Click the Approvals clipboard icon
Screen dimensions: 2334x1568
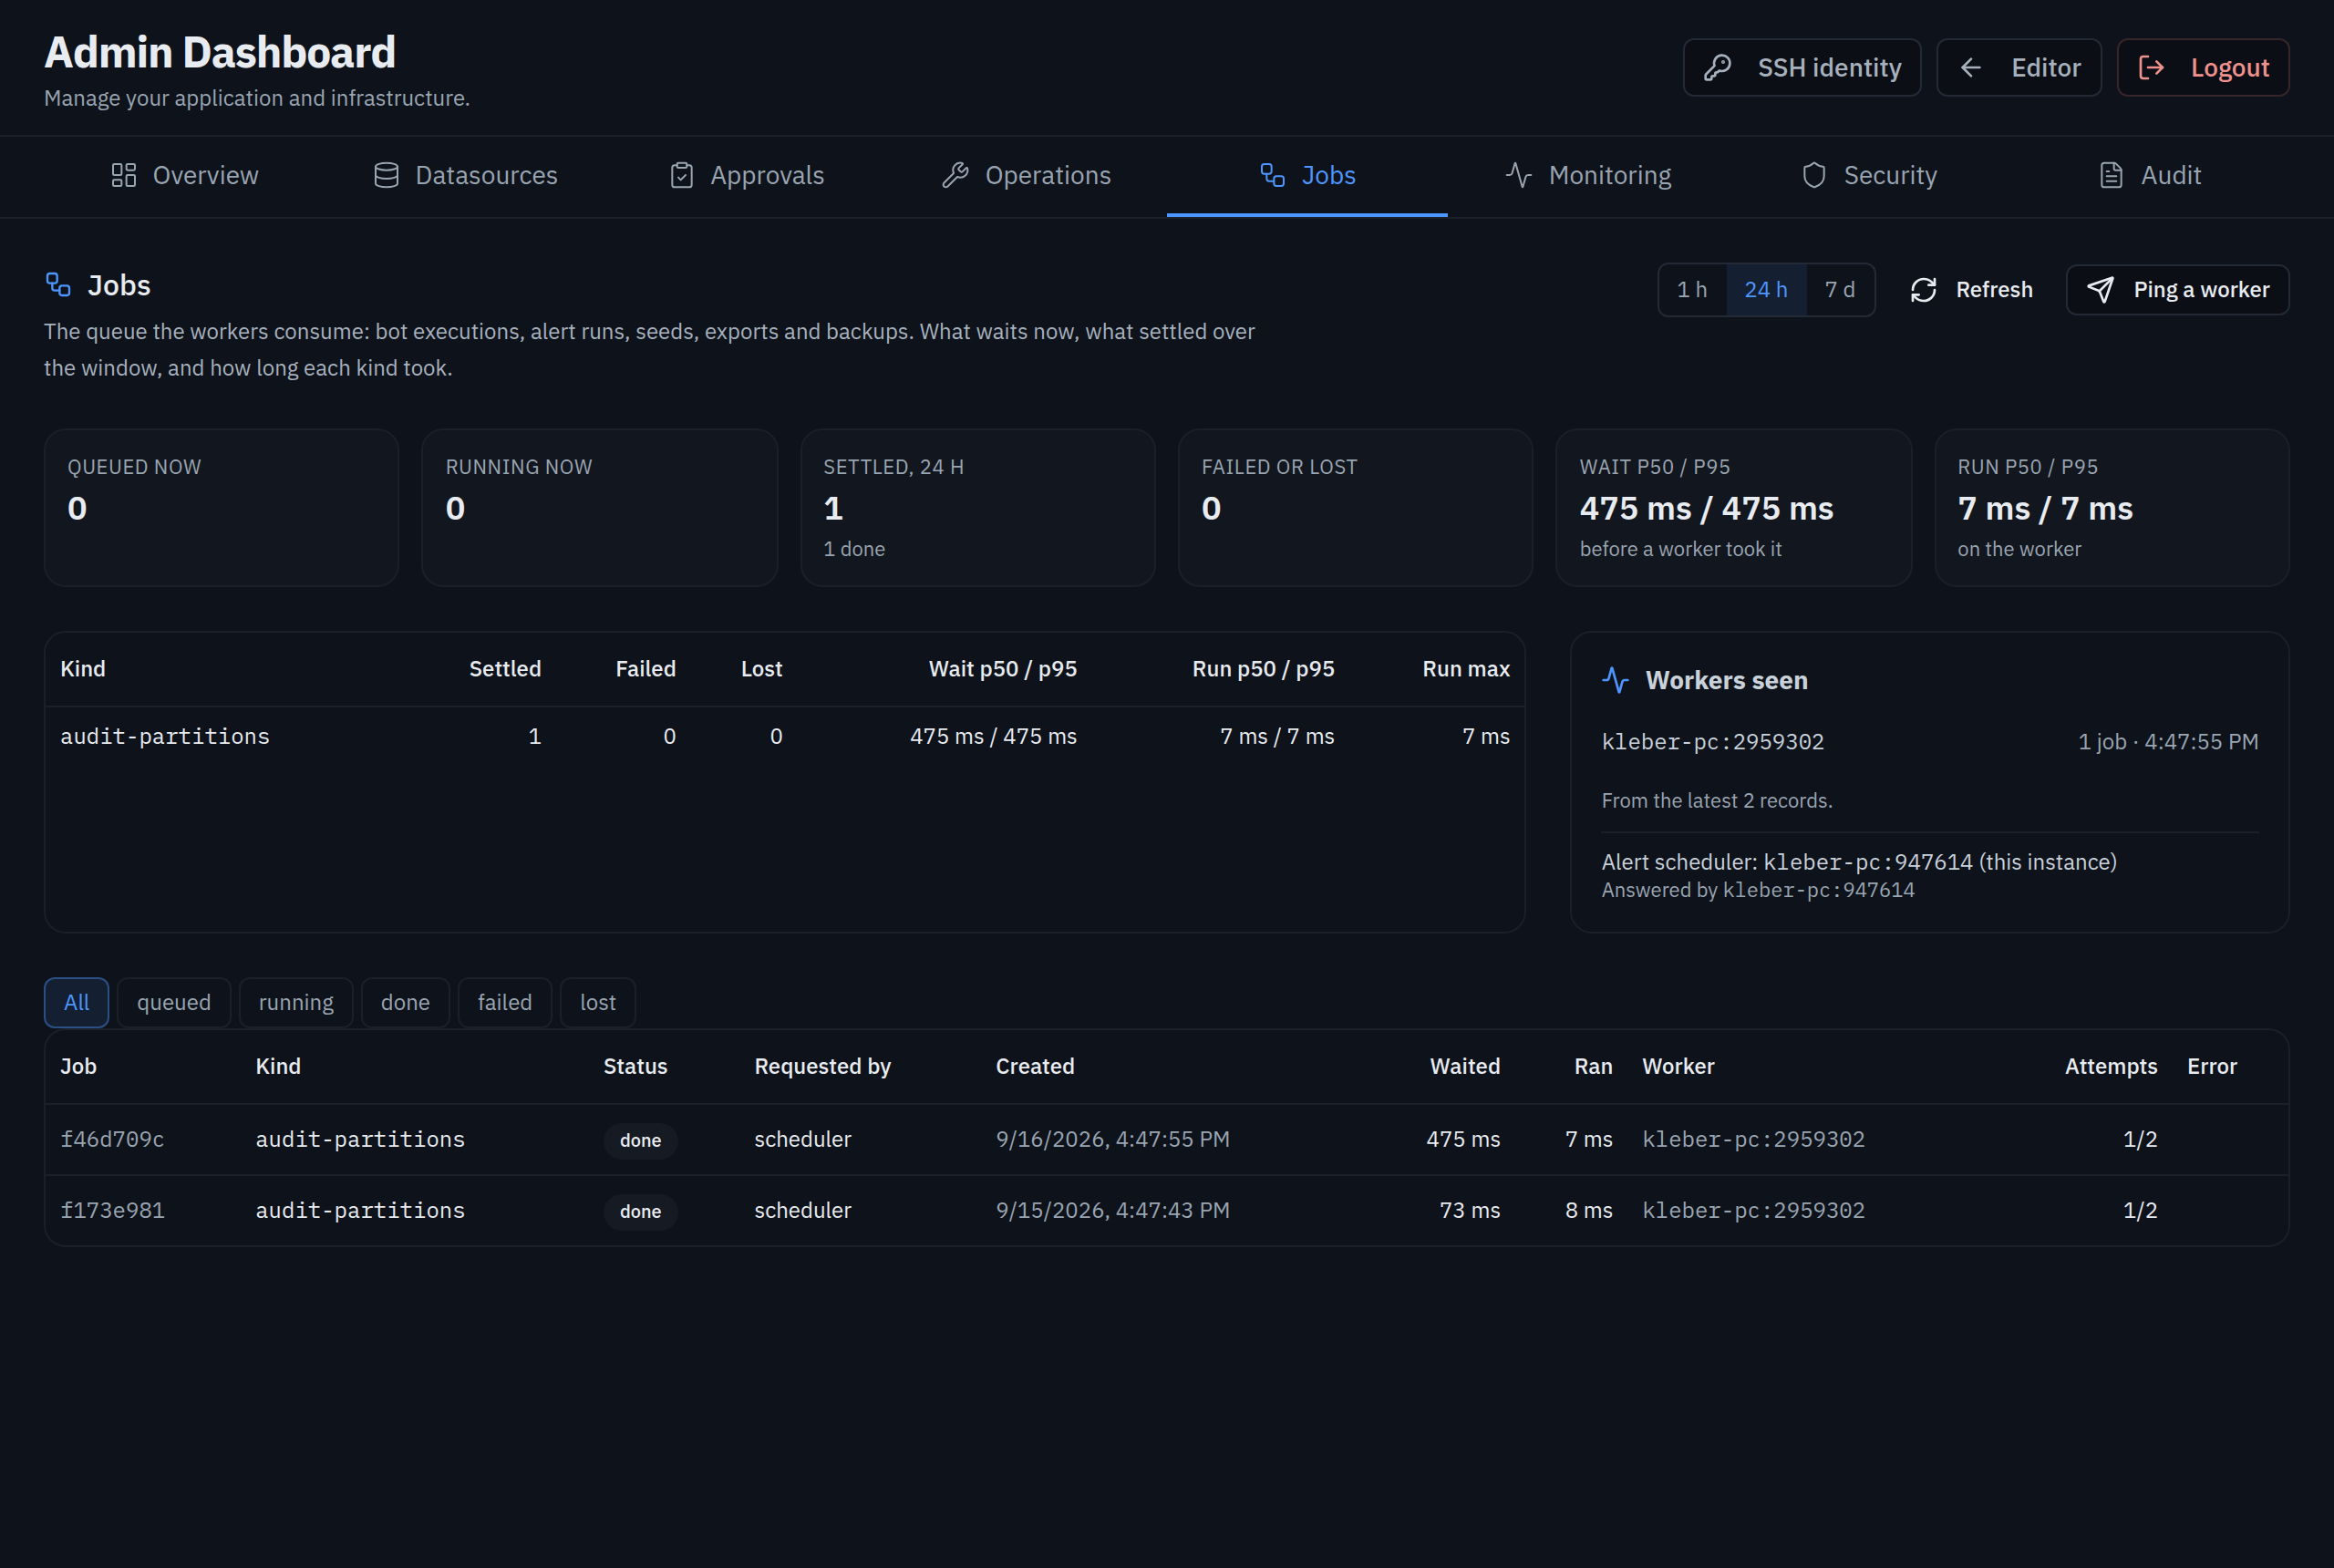pos(682,175)
